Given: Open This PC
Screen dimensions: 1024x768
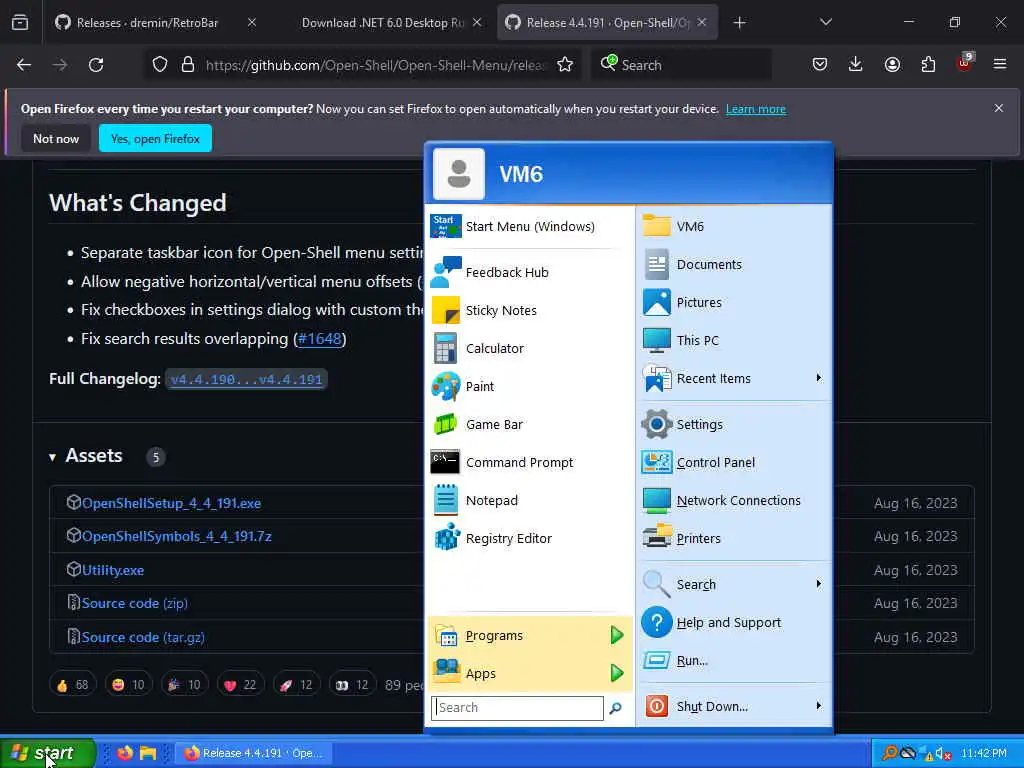Looking at the screenshot, I should click(x=735, y=340).
